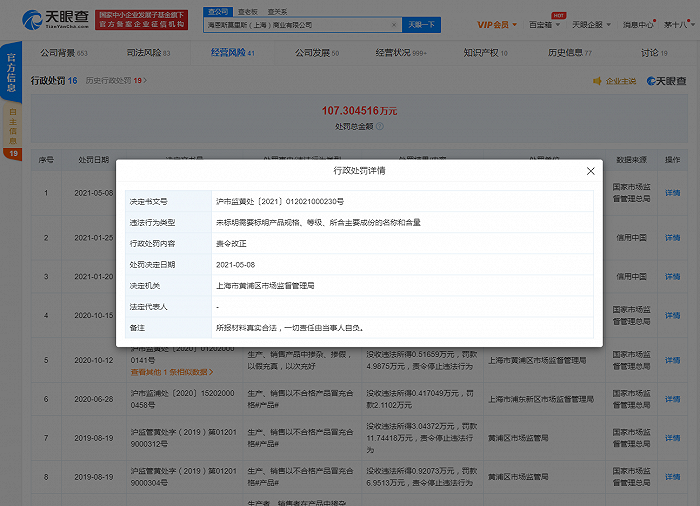The width and height of the screenshot is (700, 506).
Task: Click the 处罚日期 column header
Action: 93,159
